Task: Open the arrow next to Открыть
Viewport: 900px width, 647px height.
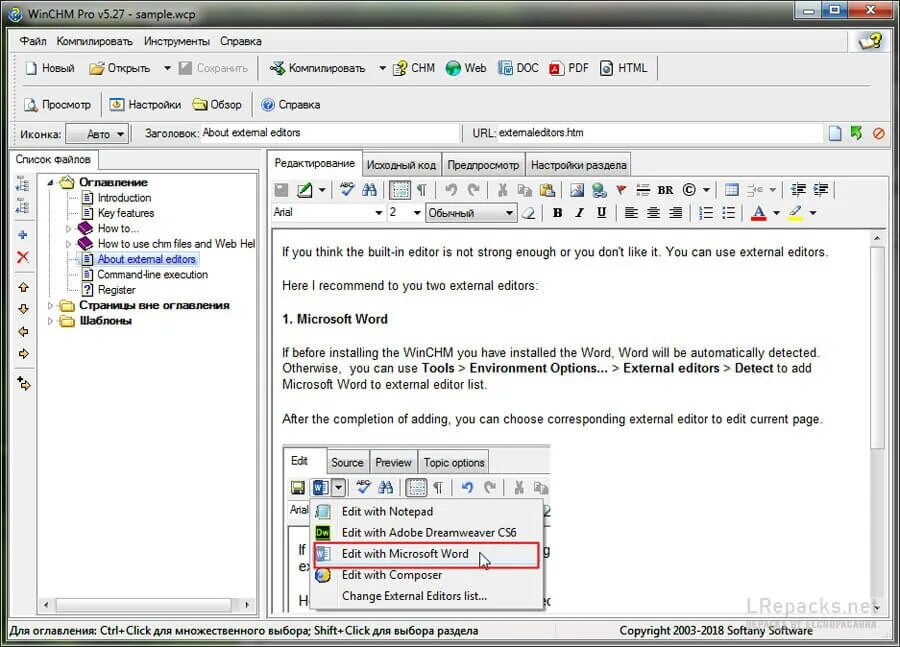Action: pos(167,68)
